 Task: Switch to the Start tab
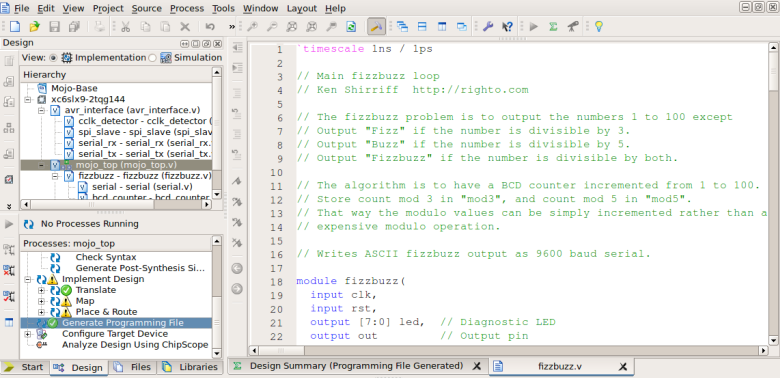point(24,367)
